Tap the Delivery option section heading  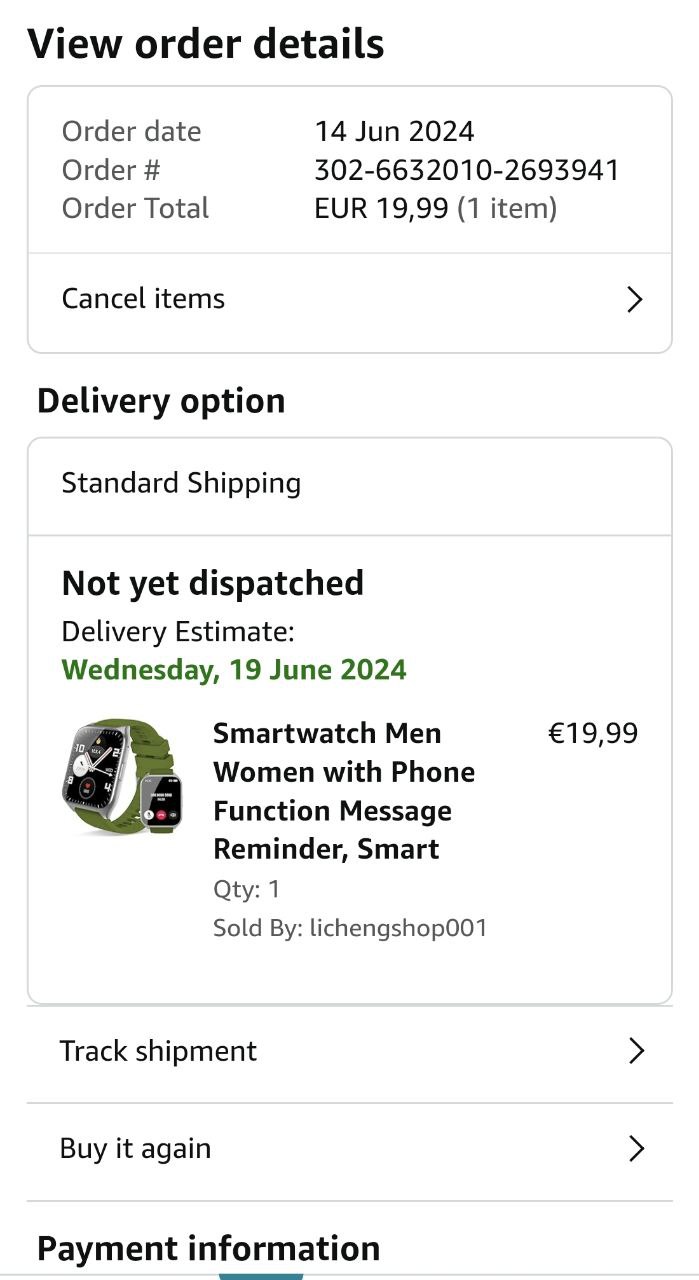click(x=161, y=401)
